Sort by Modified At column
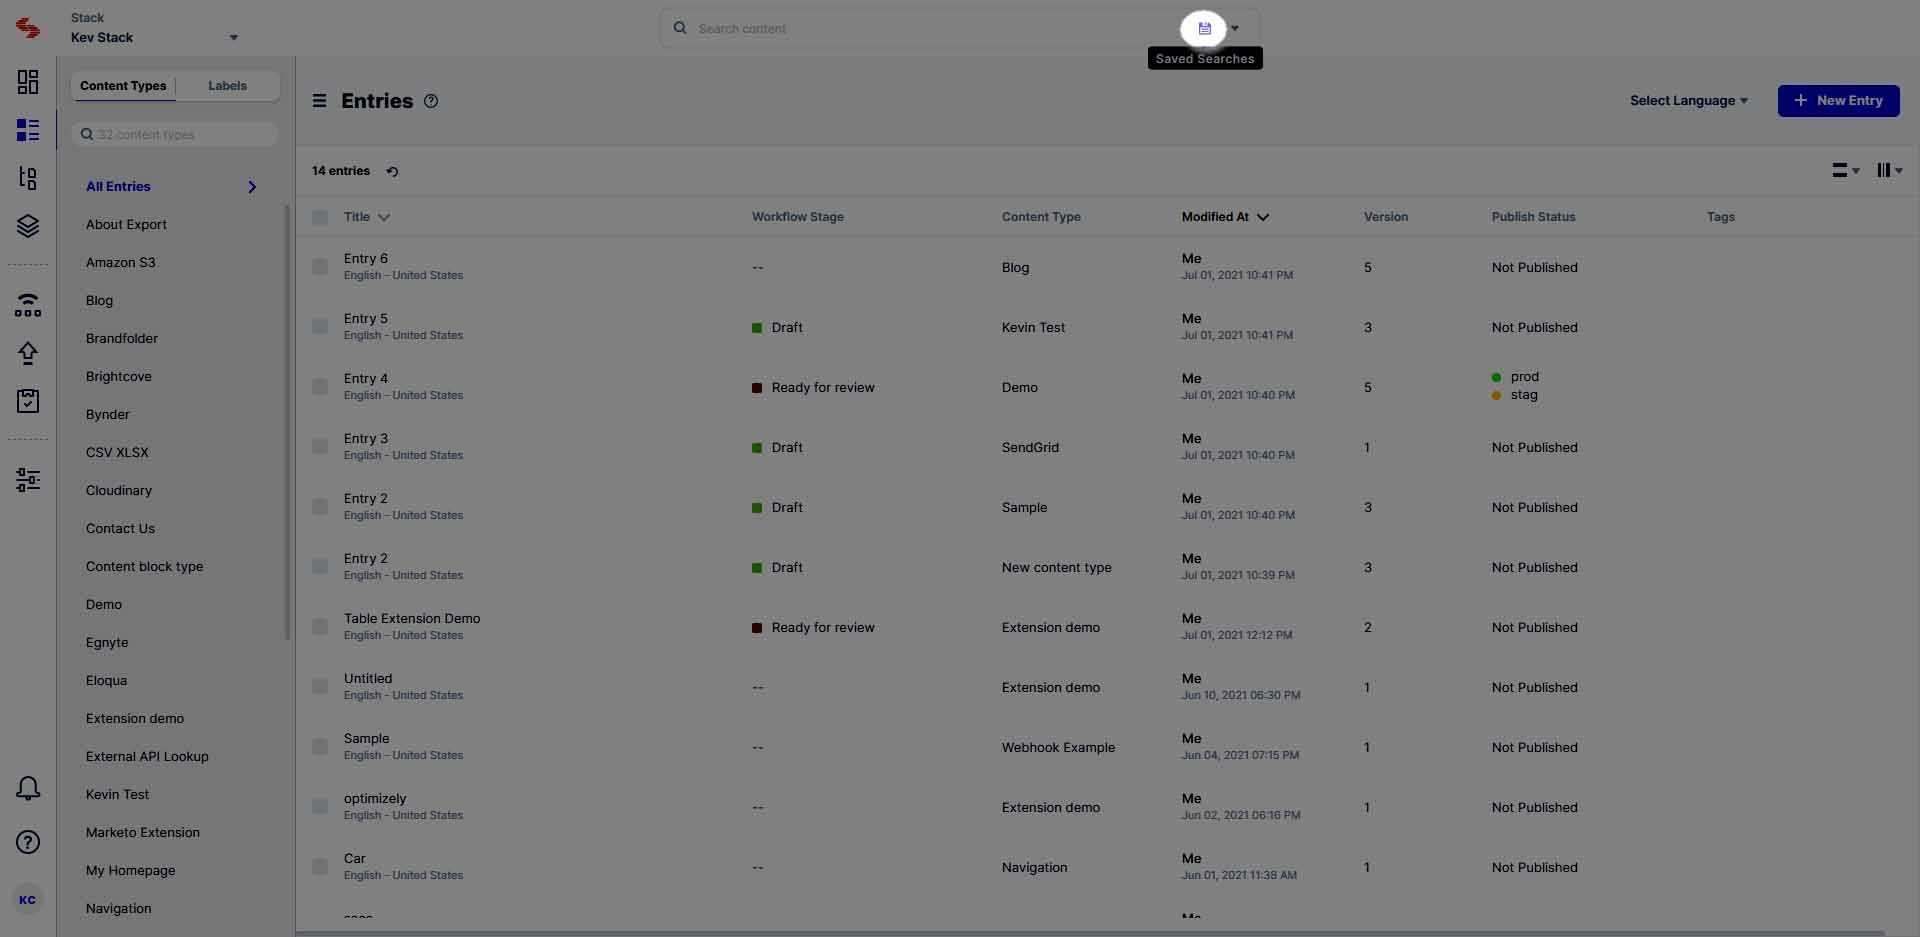This screenshot has width=1920, height=937. [1225, 217]
